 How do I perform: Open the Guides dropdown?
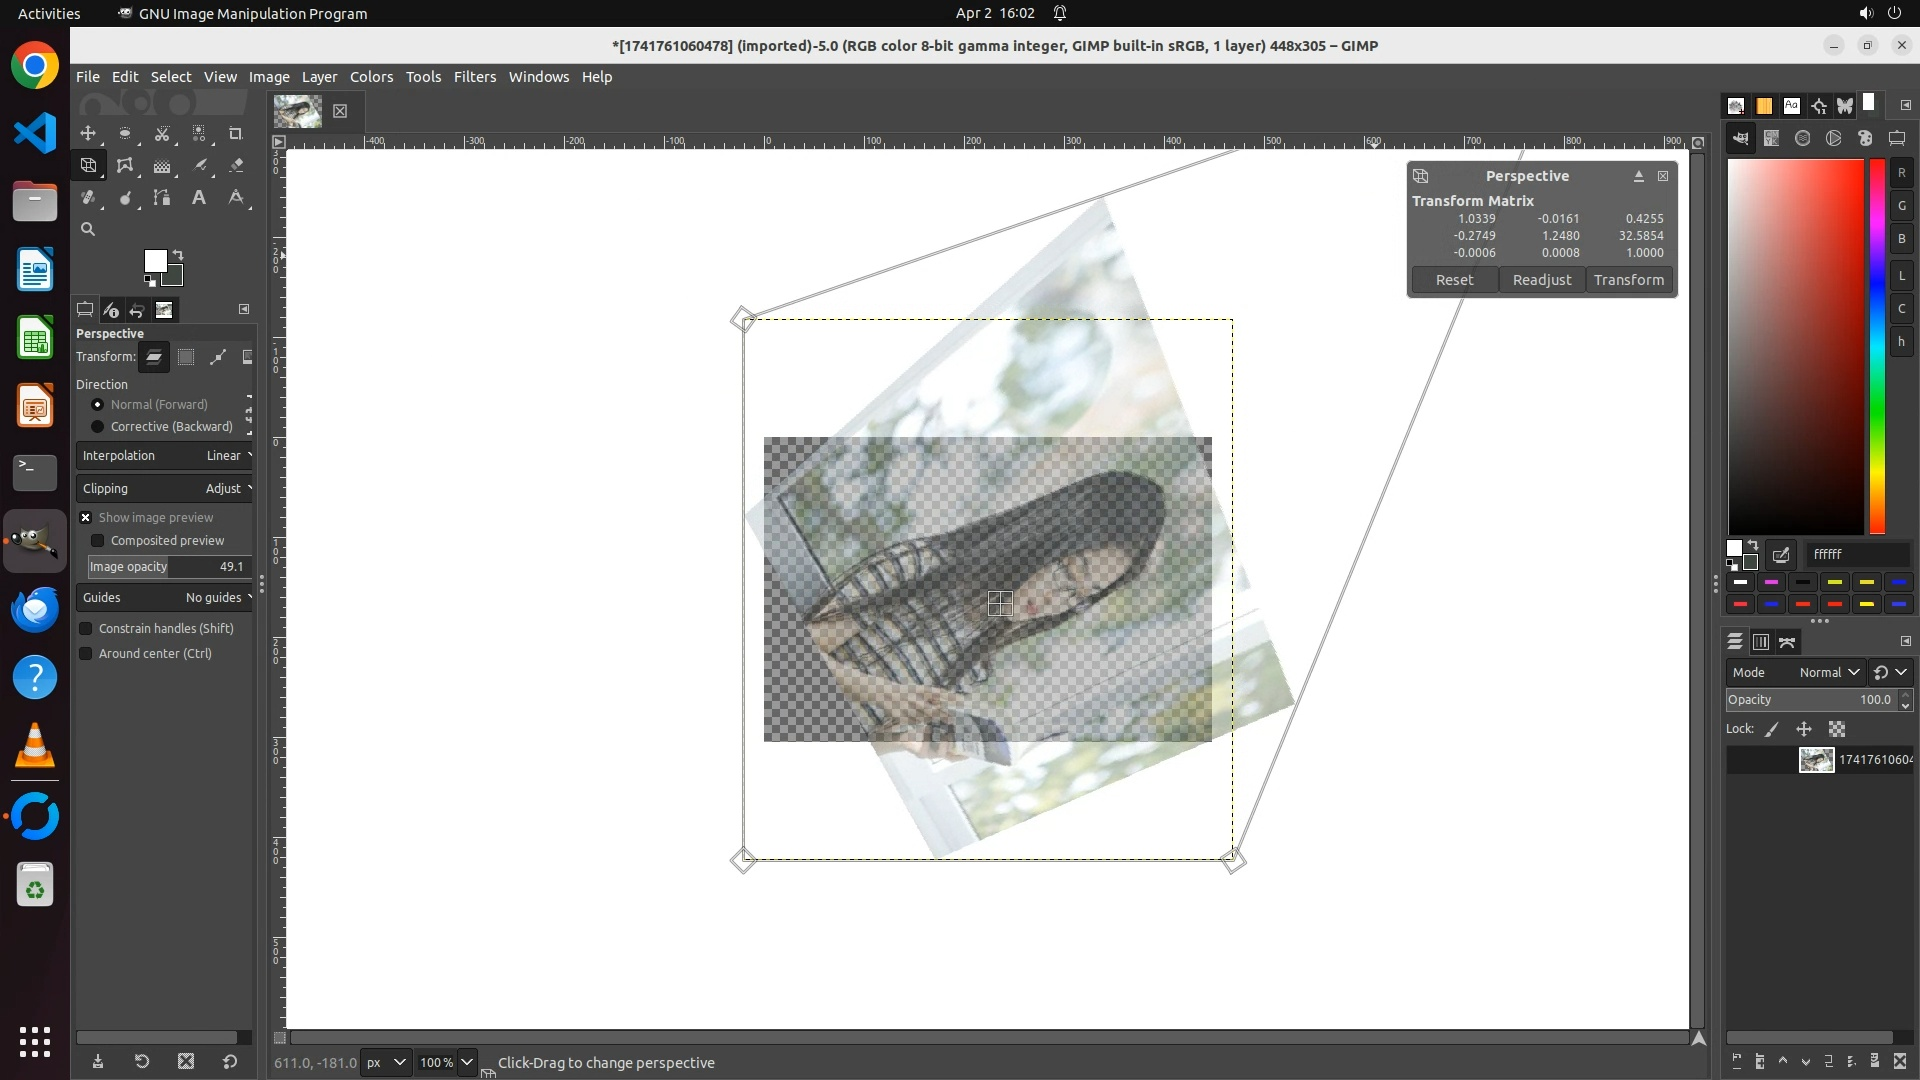pos(165,598)
